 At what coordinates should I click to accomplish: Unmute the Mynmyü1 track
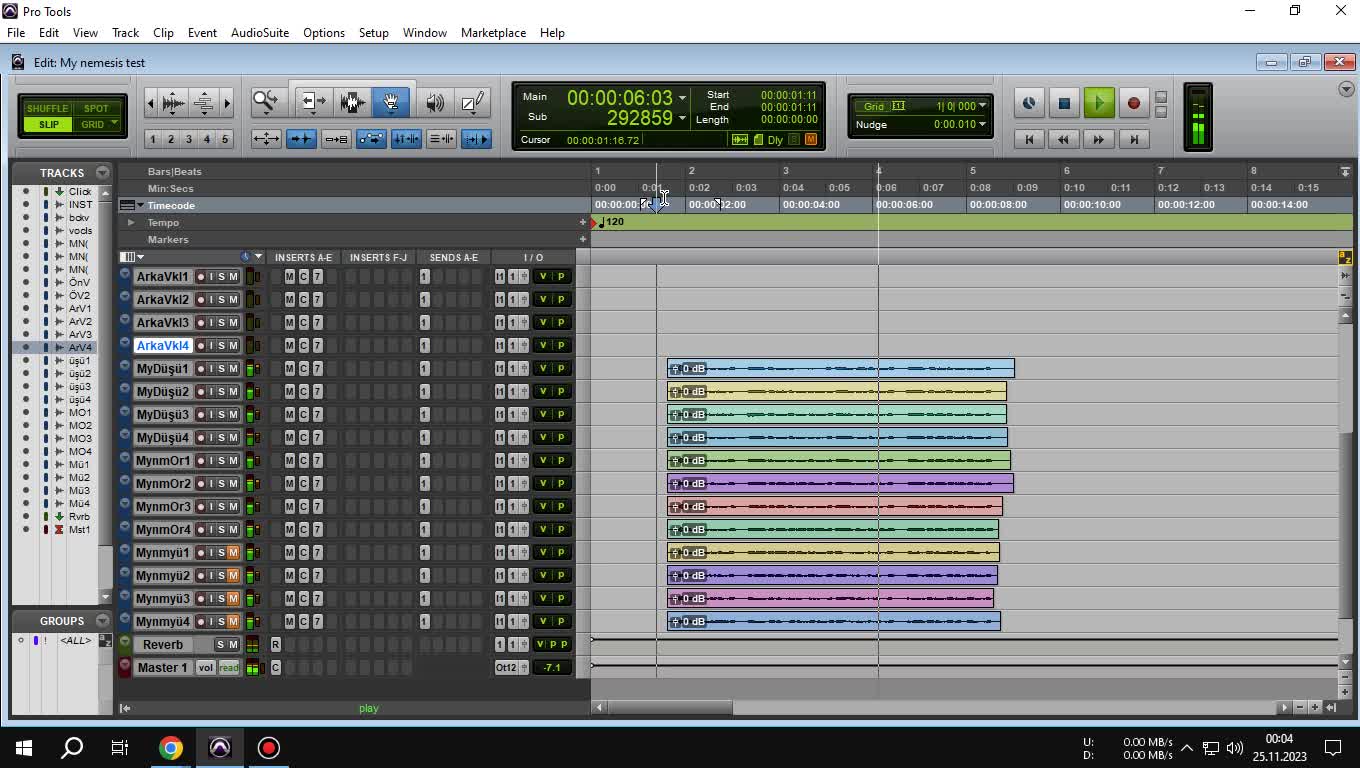[233, 553]
